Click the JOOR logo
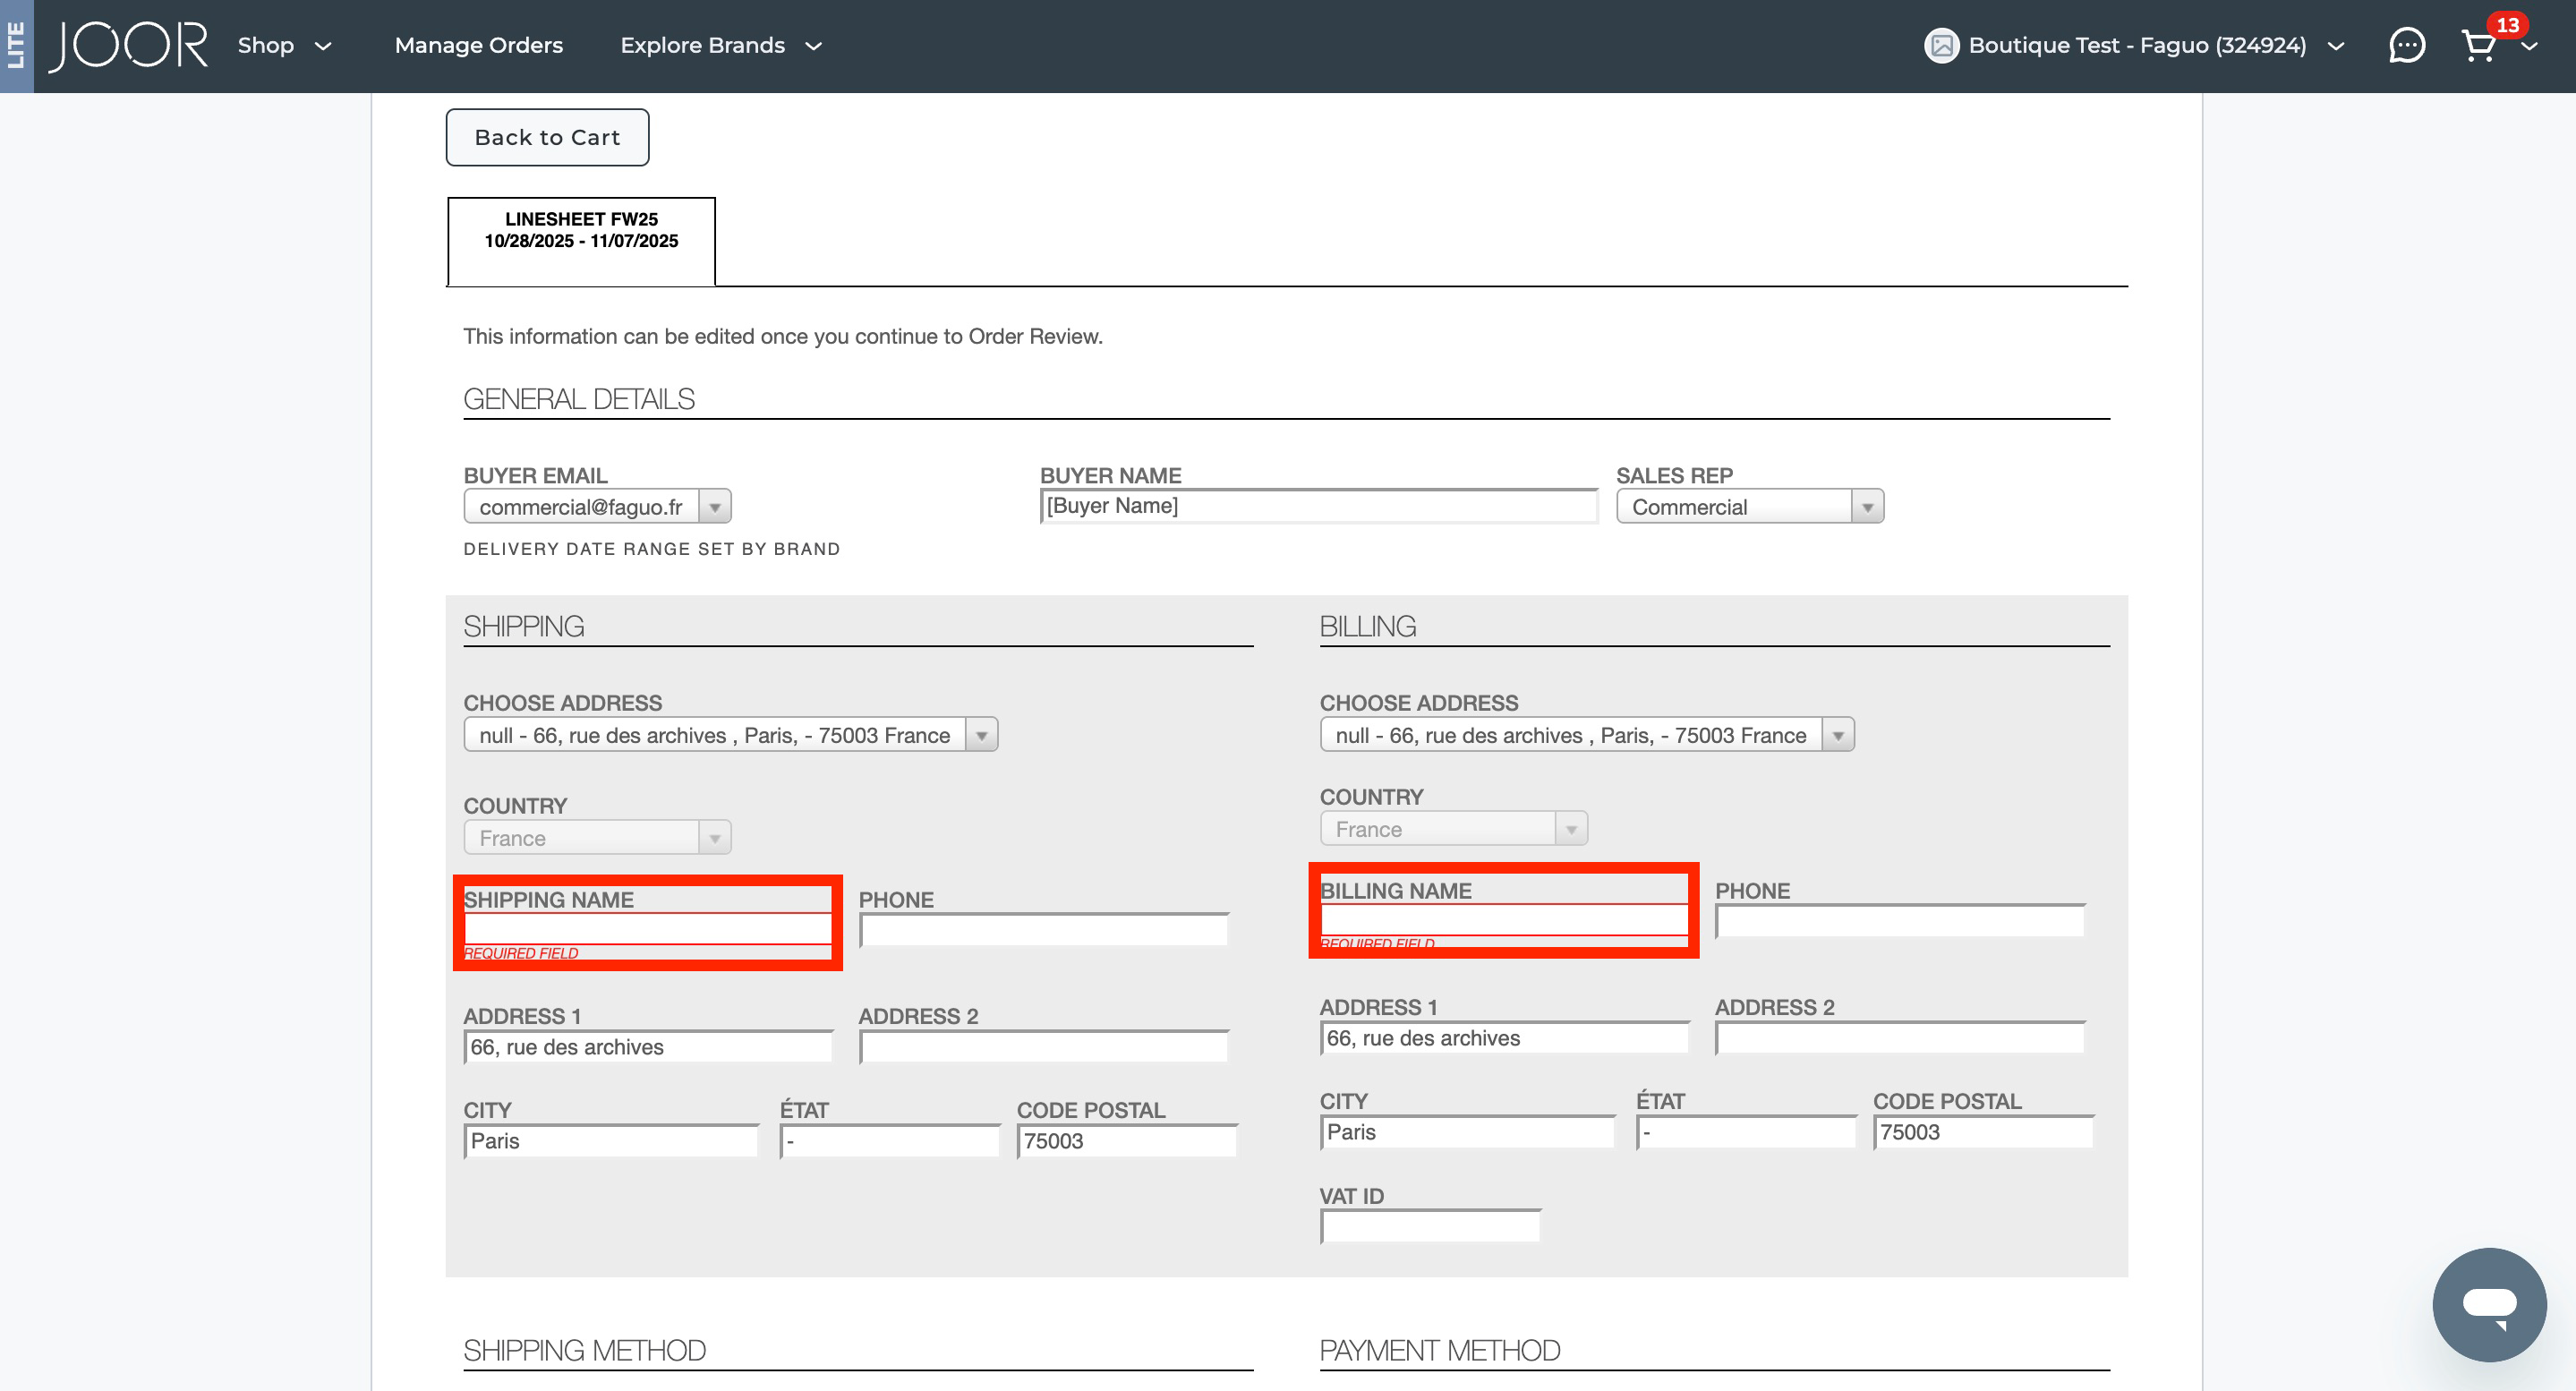This screenshot has width=2576, height=1391. 129,46
